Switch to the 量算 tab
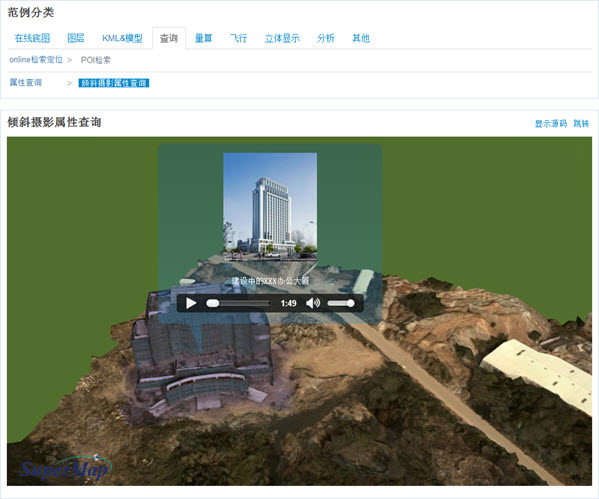The image size is (599, 499). [203, 38]
